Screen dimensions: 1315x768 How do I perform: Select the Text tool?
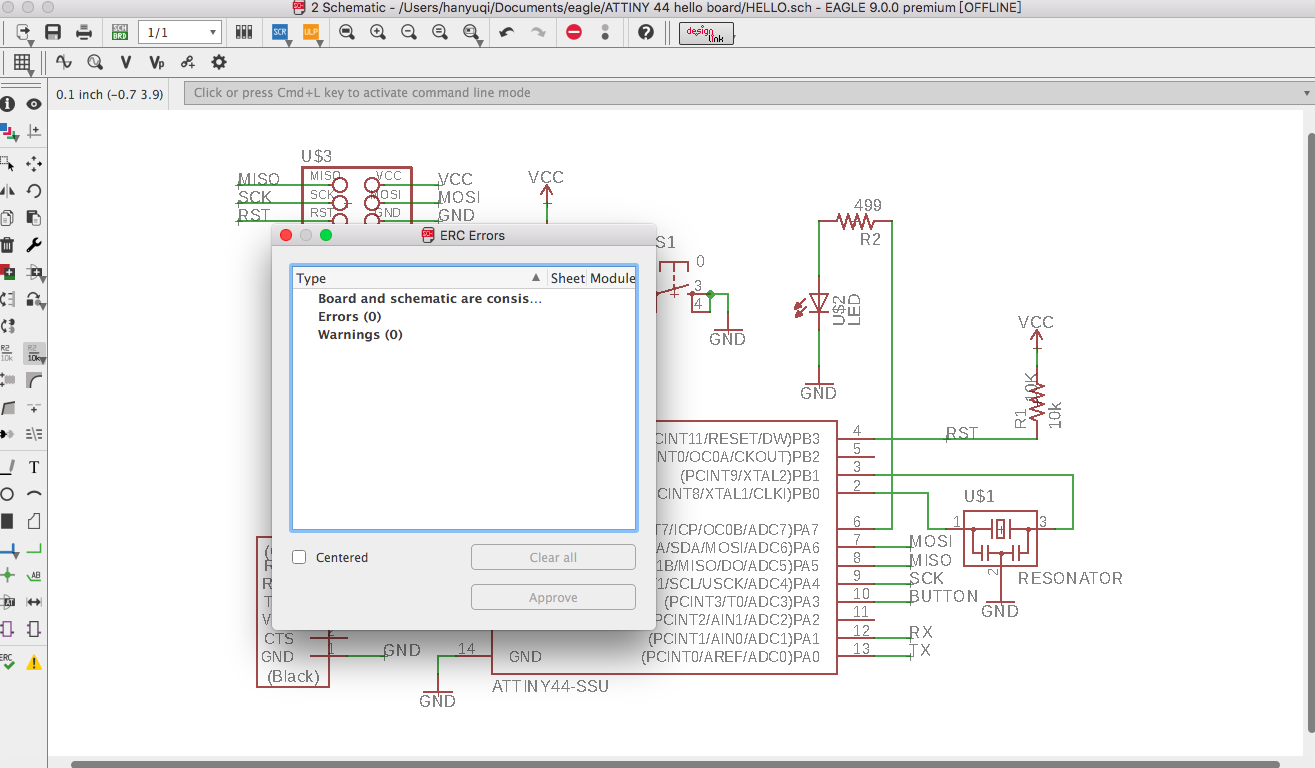[34, 467]
